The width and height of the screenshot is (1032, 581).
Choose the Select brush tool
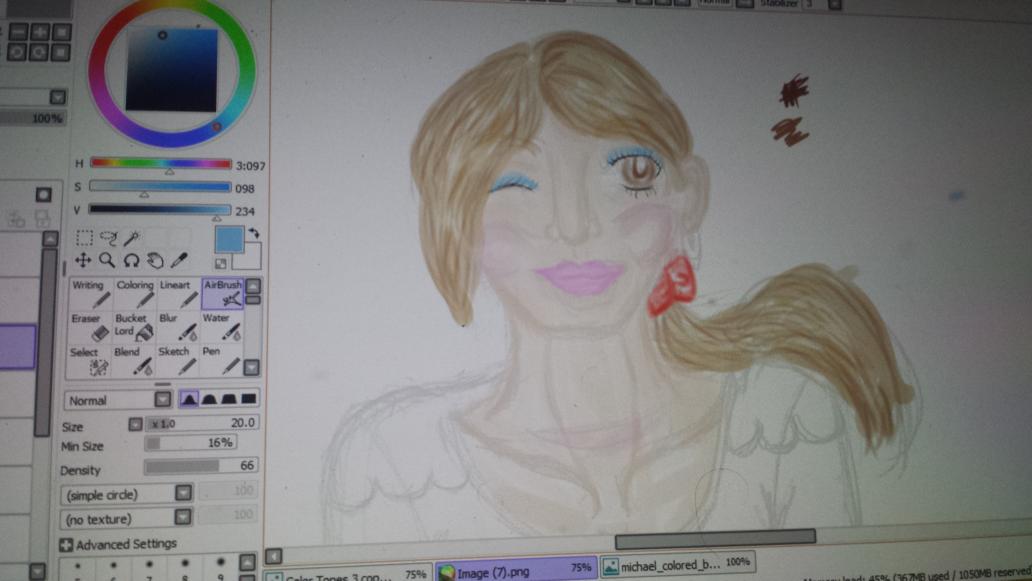point(90,361)
